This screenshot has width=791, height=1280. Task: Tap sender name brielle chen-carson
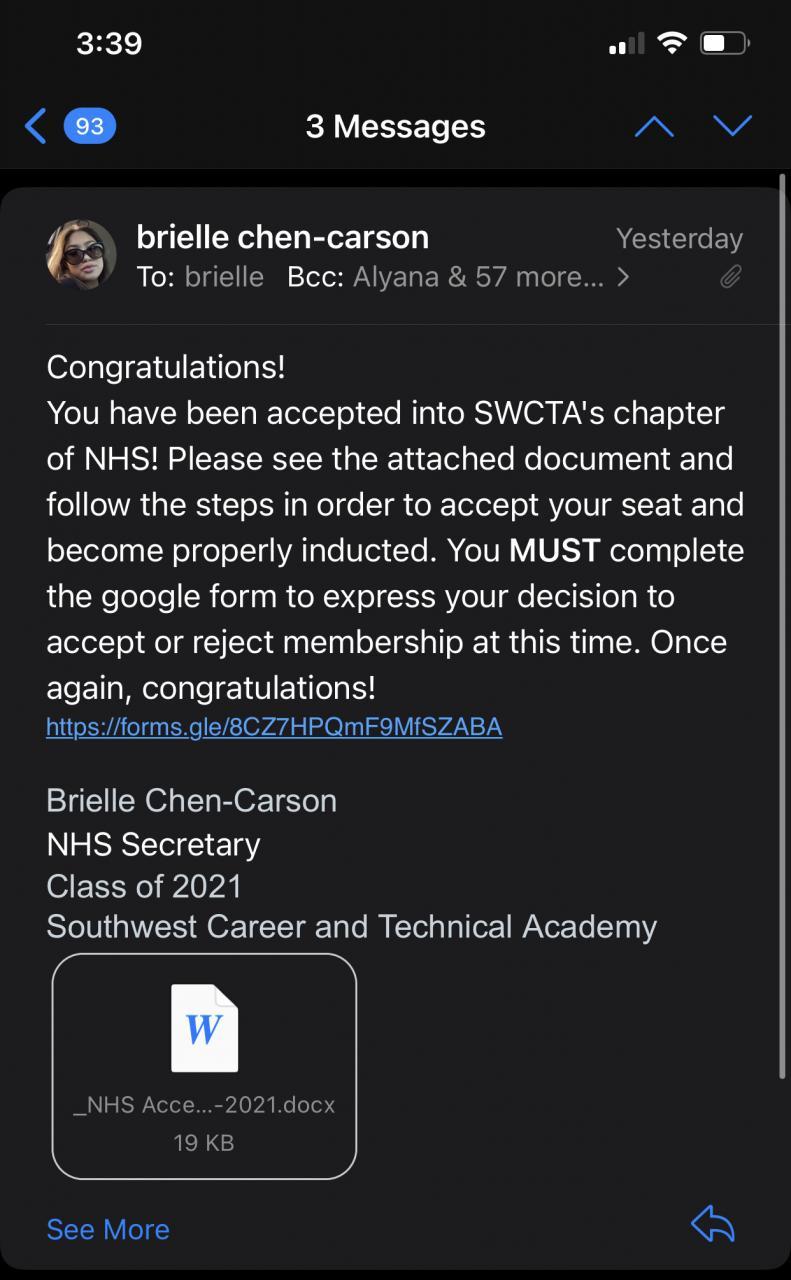(282, 237)
